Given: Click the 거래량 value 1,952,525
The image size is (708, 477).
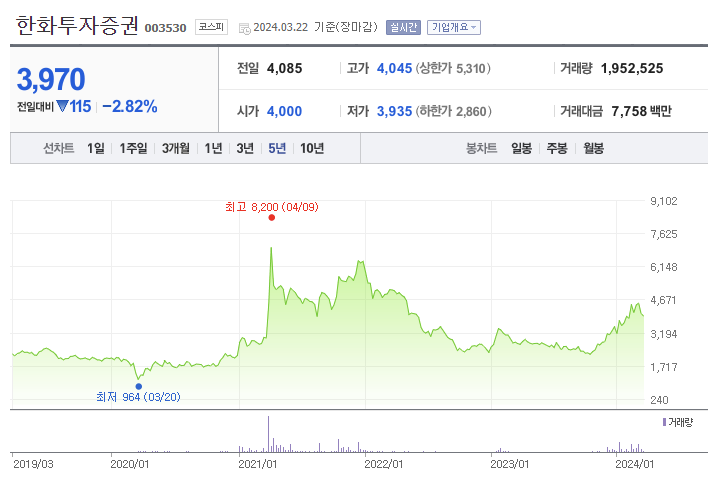Looking at the screenshot, I should click(x=632, y=69).
